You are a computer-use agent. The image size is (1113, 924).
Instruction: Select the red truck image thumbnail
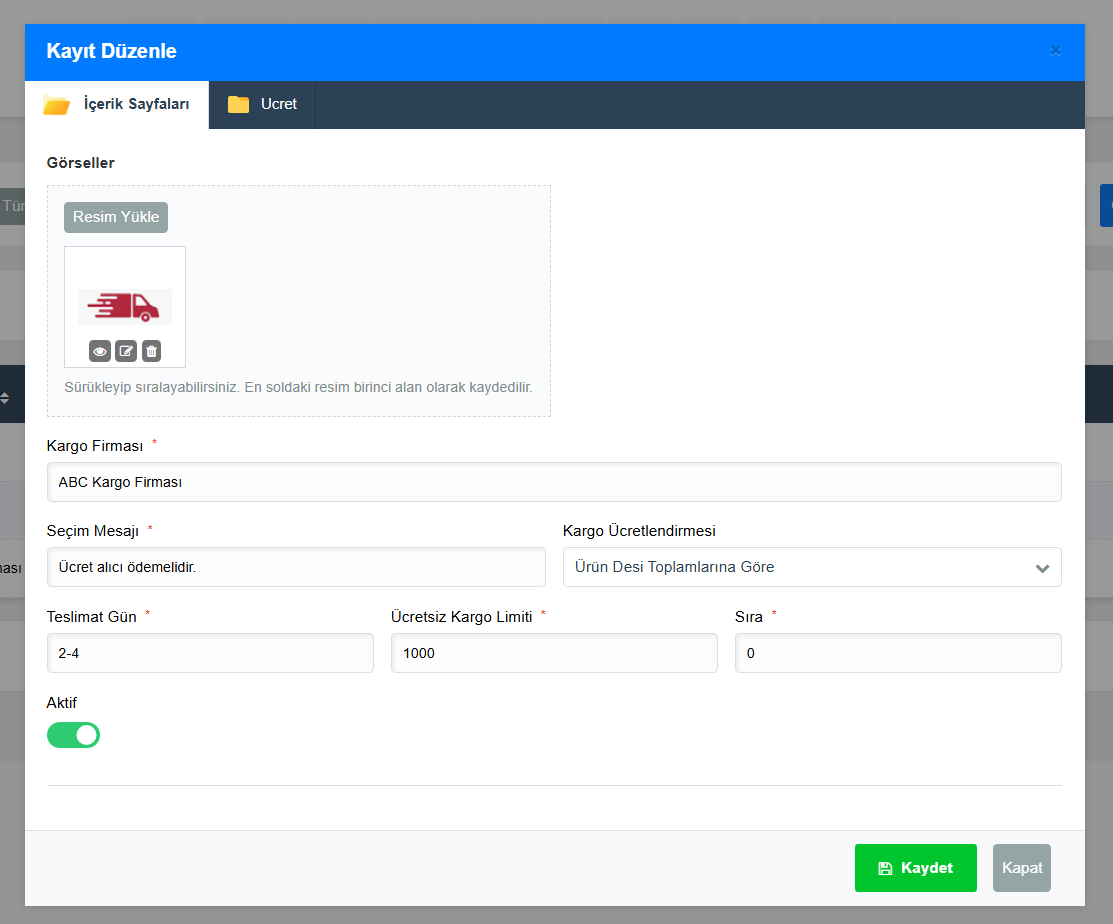(x=125, y=306)
